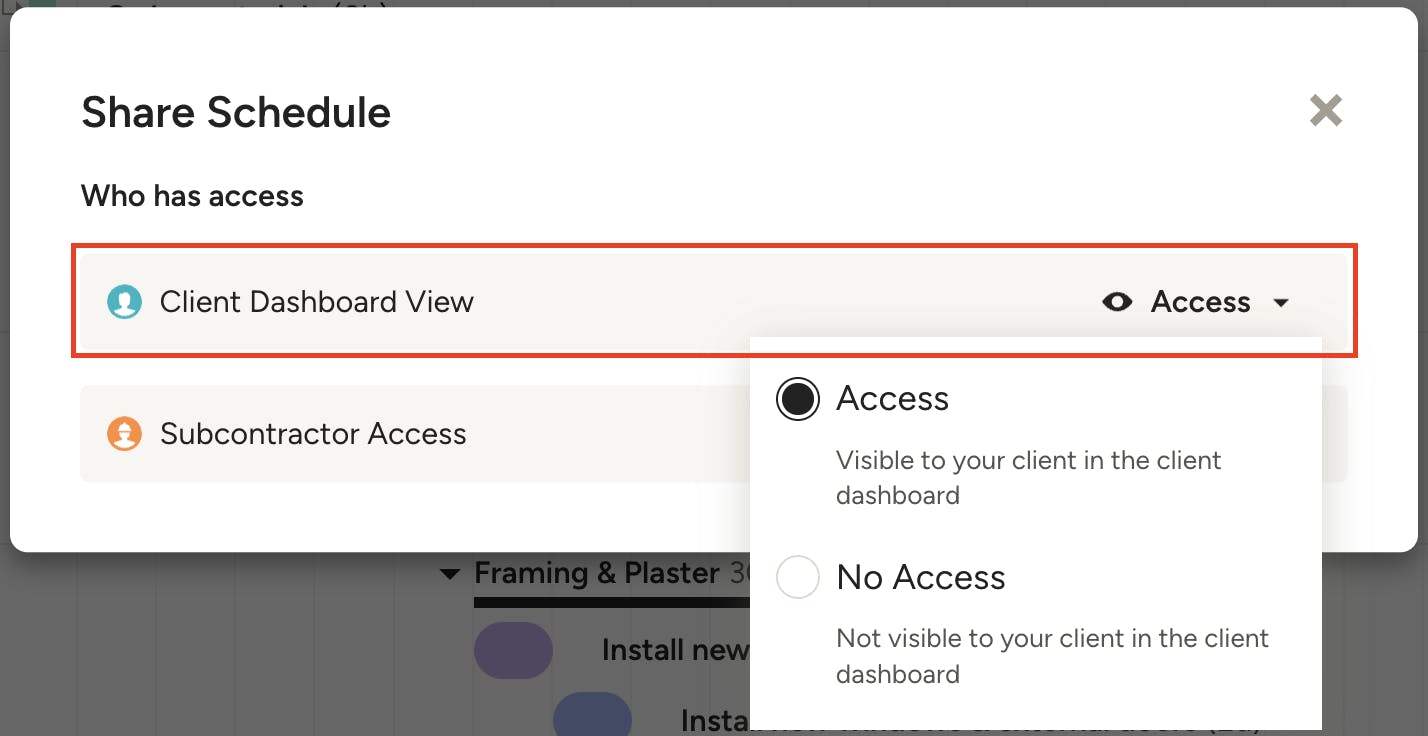Screen dimensions: 1428x736
Task: Click the Client Dashboard View label
Action: click(316, 302)
